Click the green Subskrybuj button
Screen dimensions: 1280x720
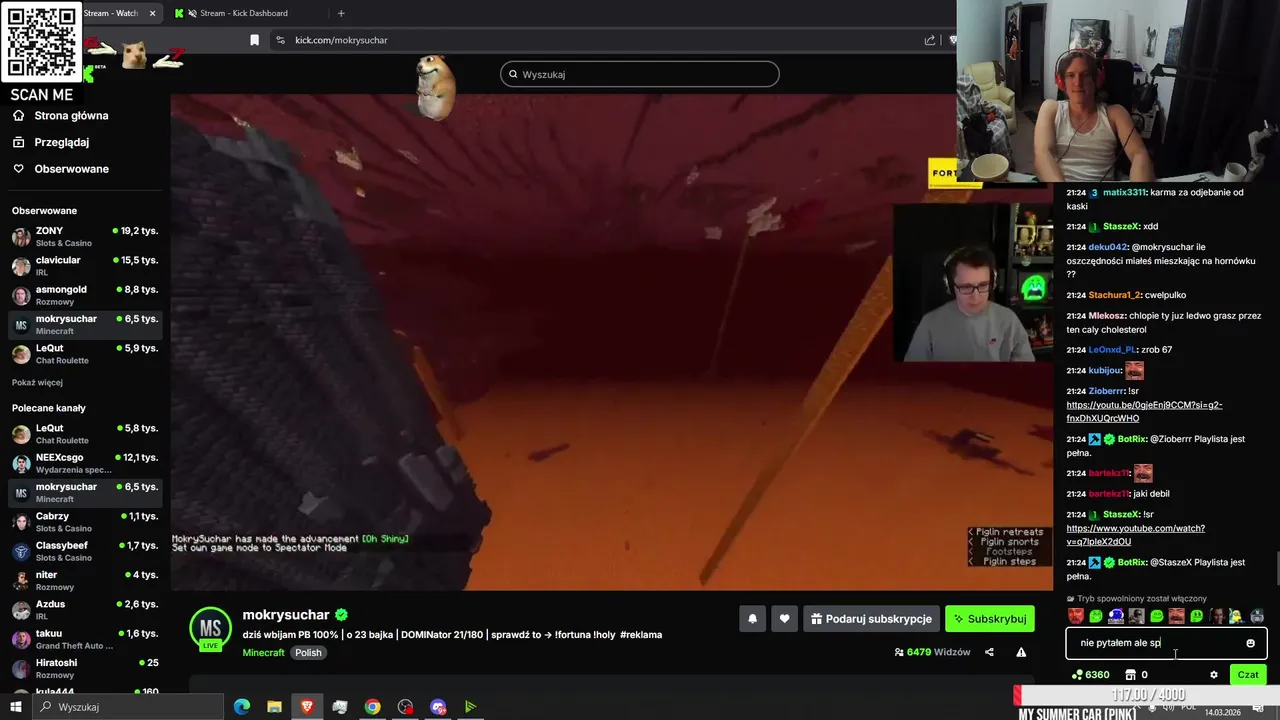[x=989, y=619]
